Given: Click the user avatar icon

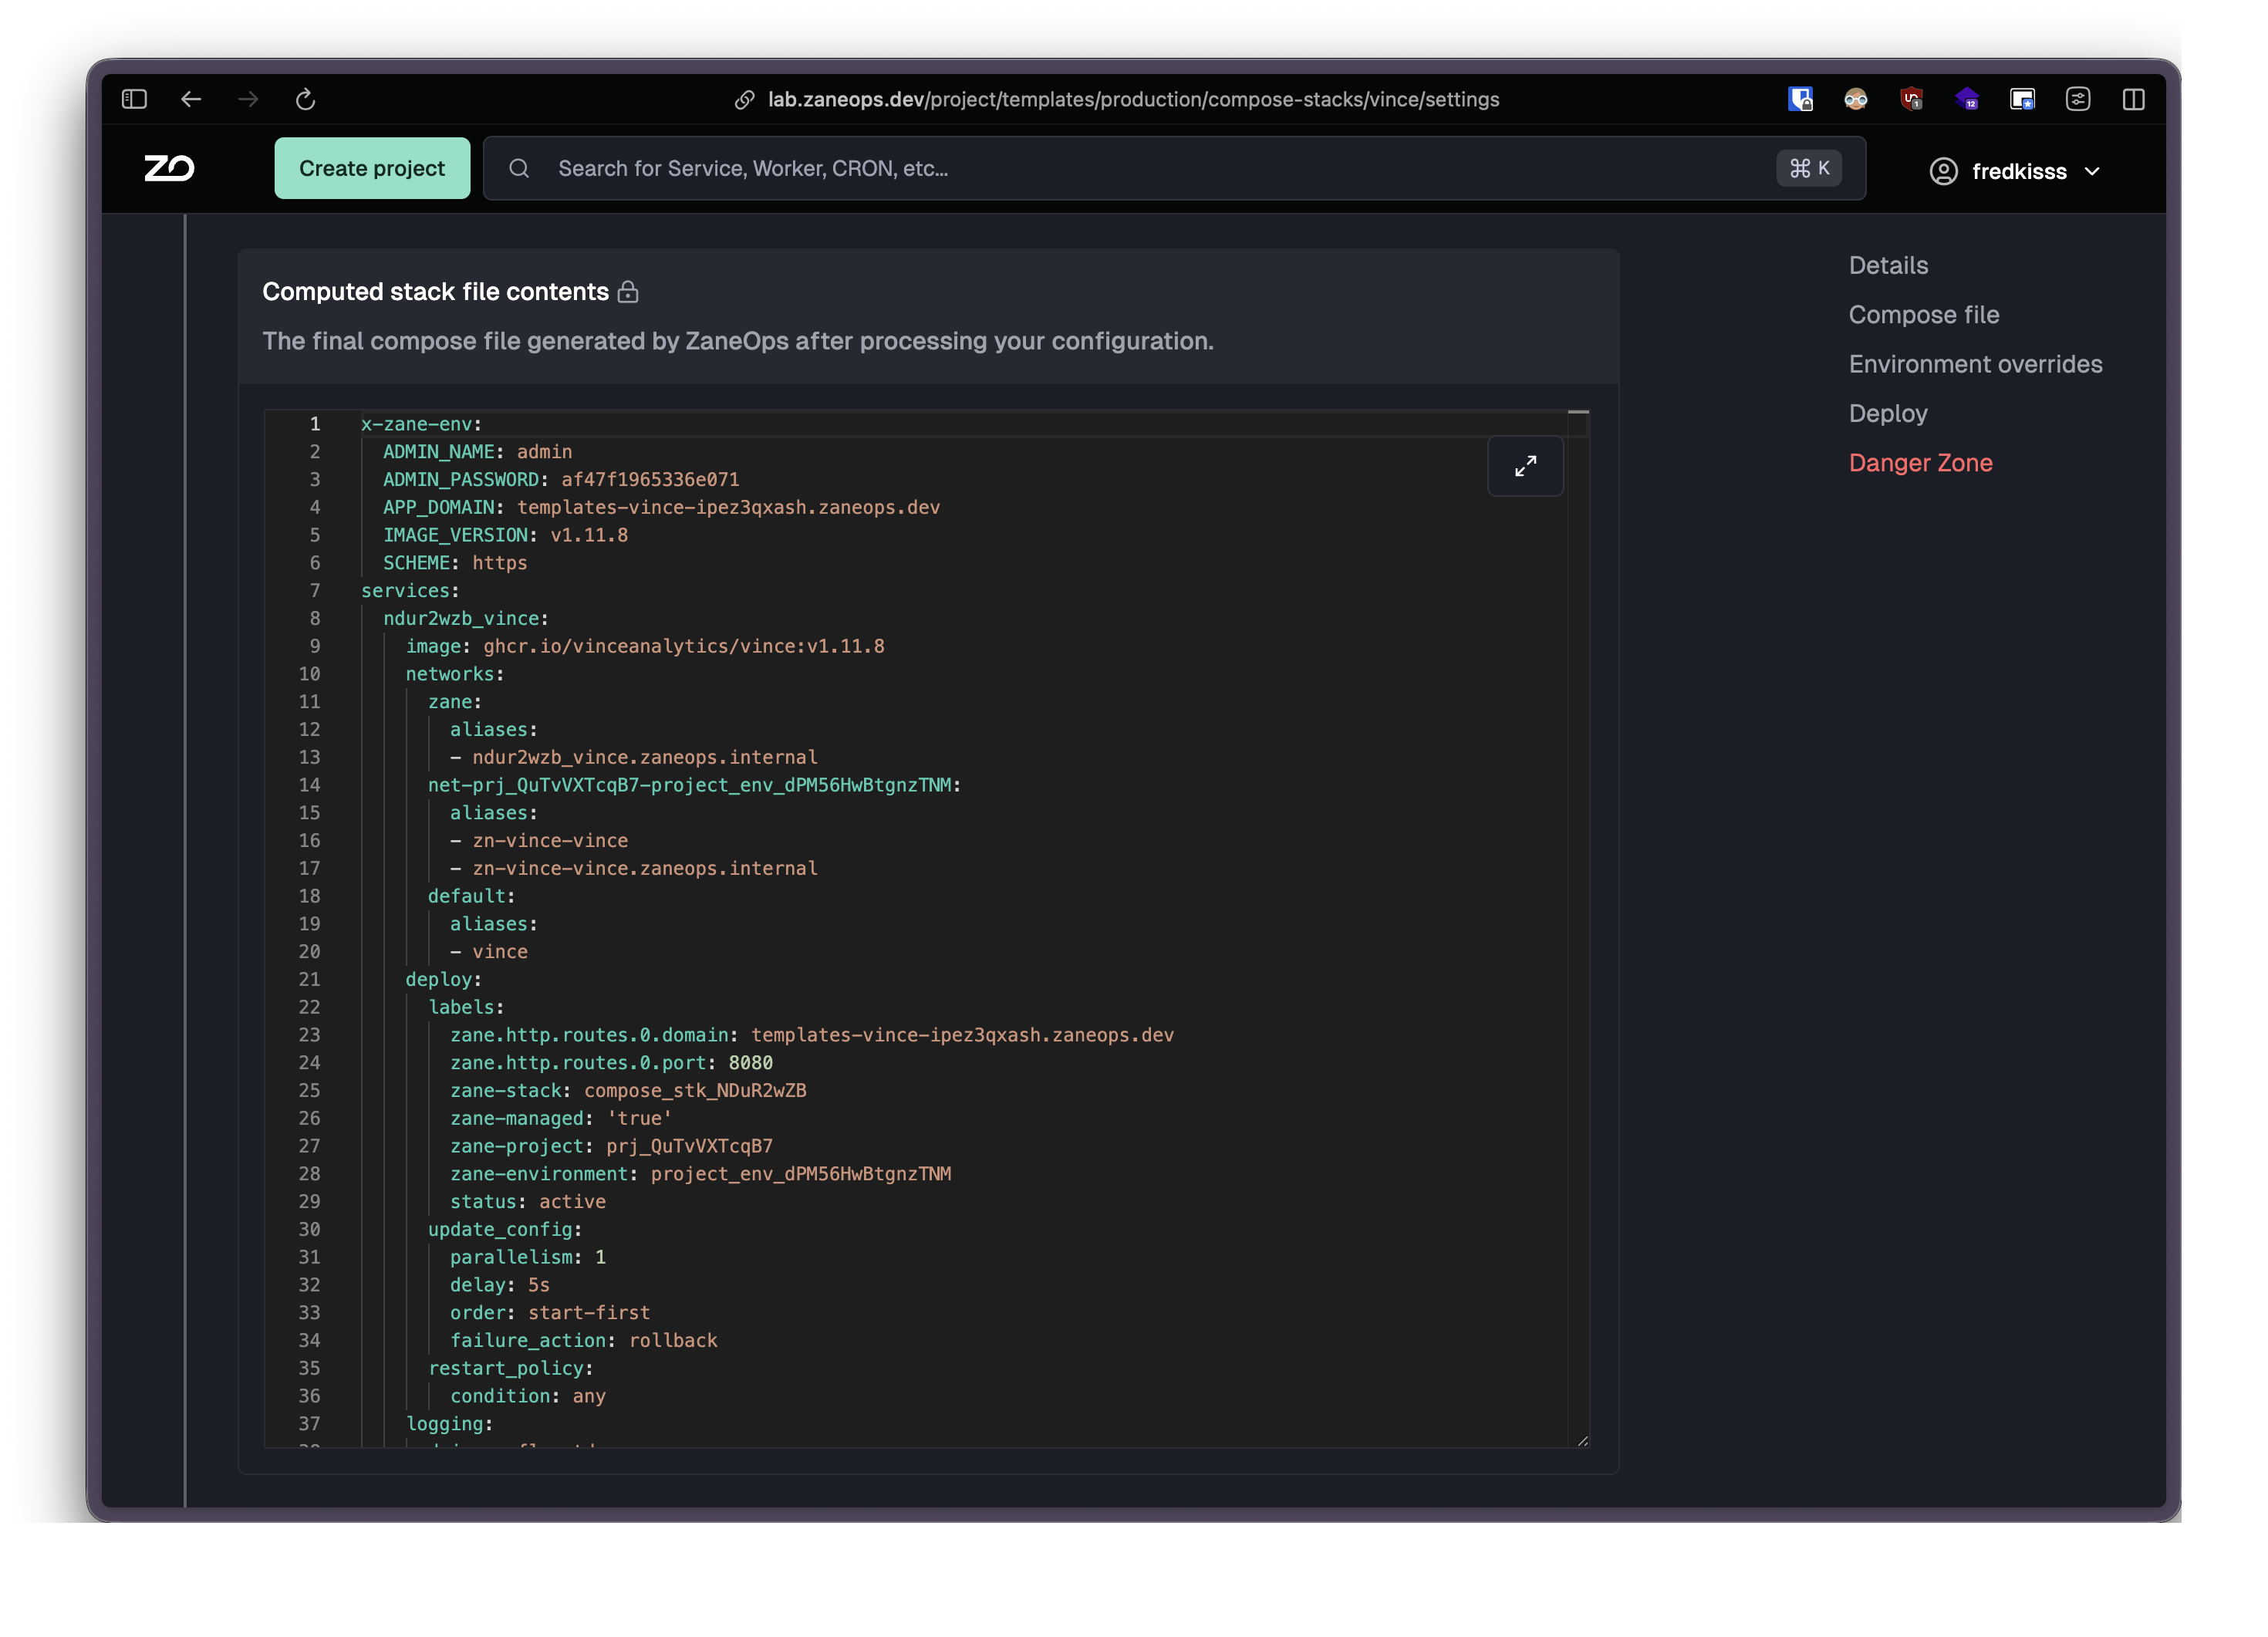Looking at the screenshot, I should pyautogui.click(x=1943, y=171).
